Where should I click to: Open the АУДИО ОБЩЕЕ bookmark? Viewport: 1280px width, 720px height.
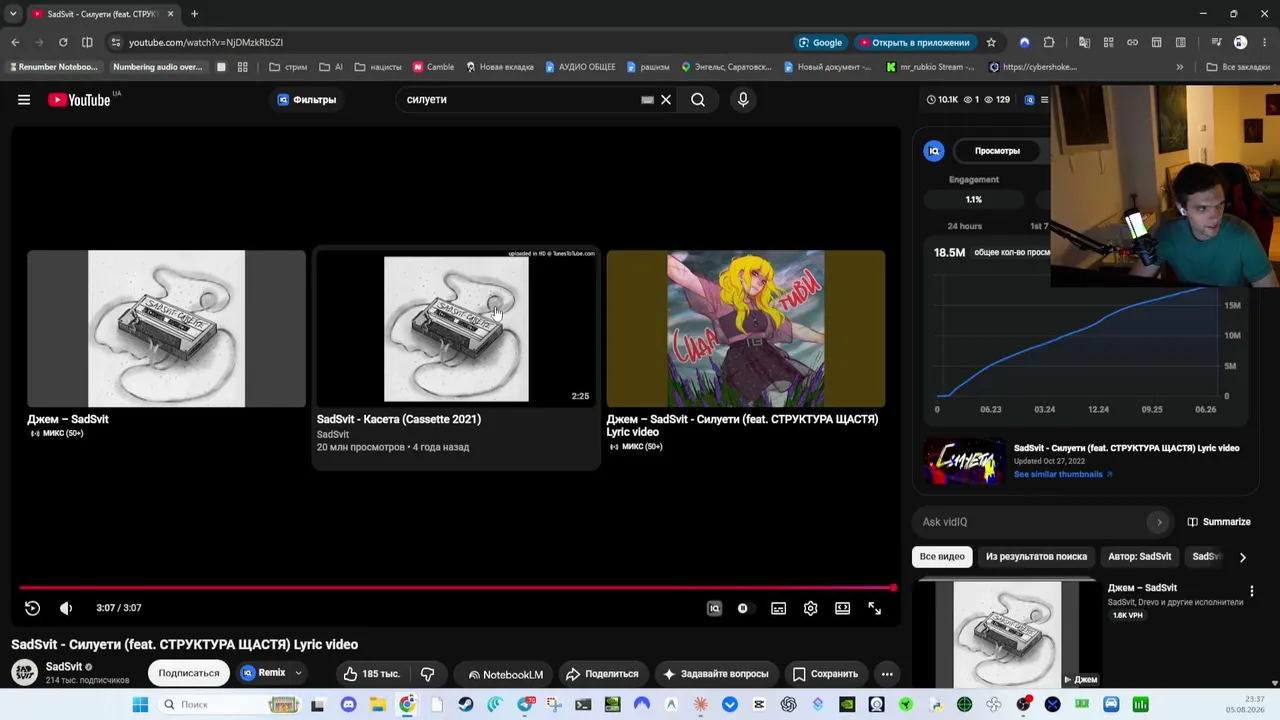coord(580,67)
